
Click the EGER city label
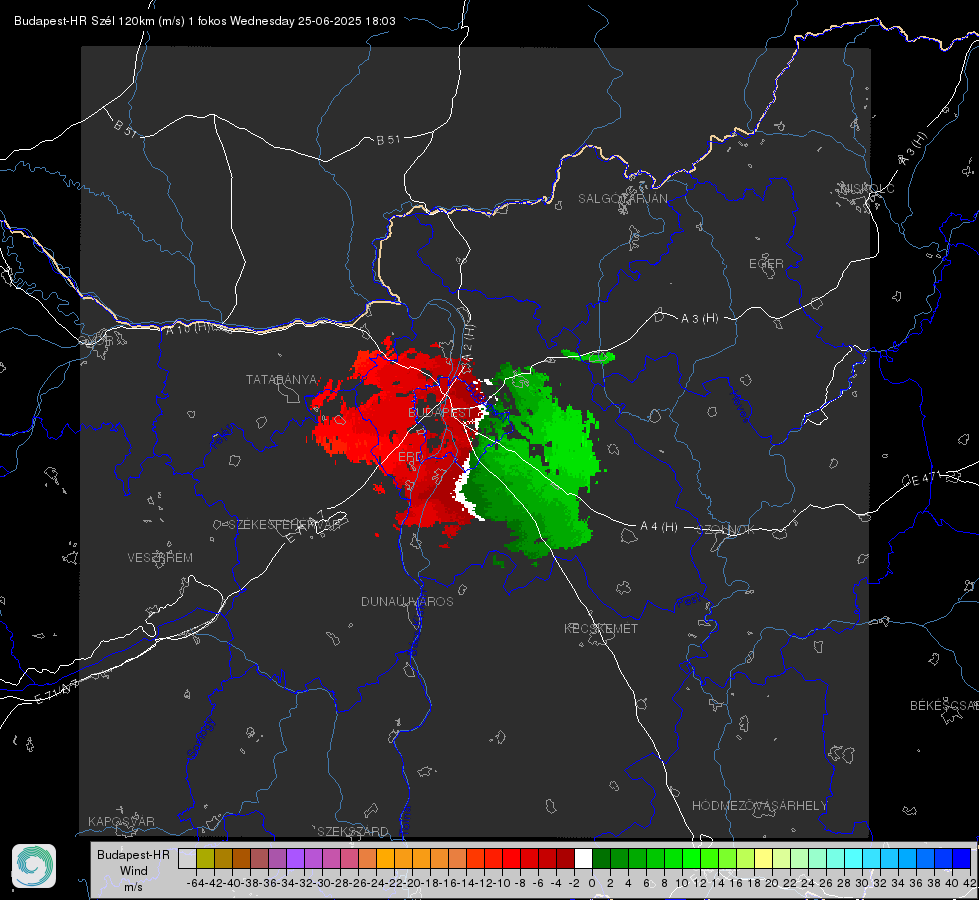tap(766, 264)
